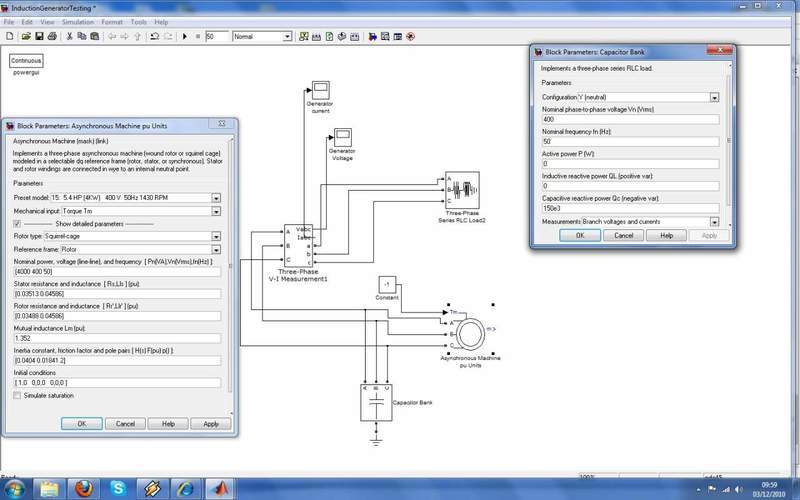Toggle the Show detailed parameters checkbox
Screen dimensions: 800x500
(17, 224)
